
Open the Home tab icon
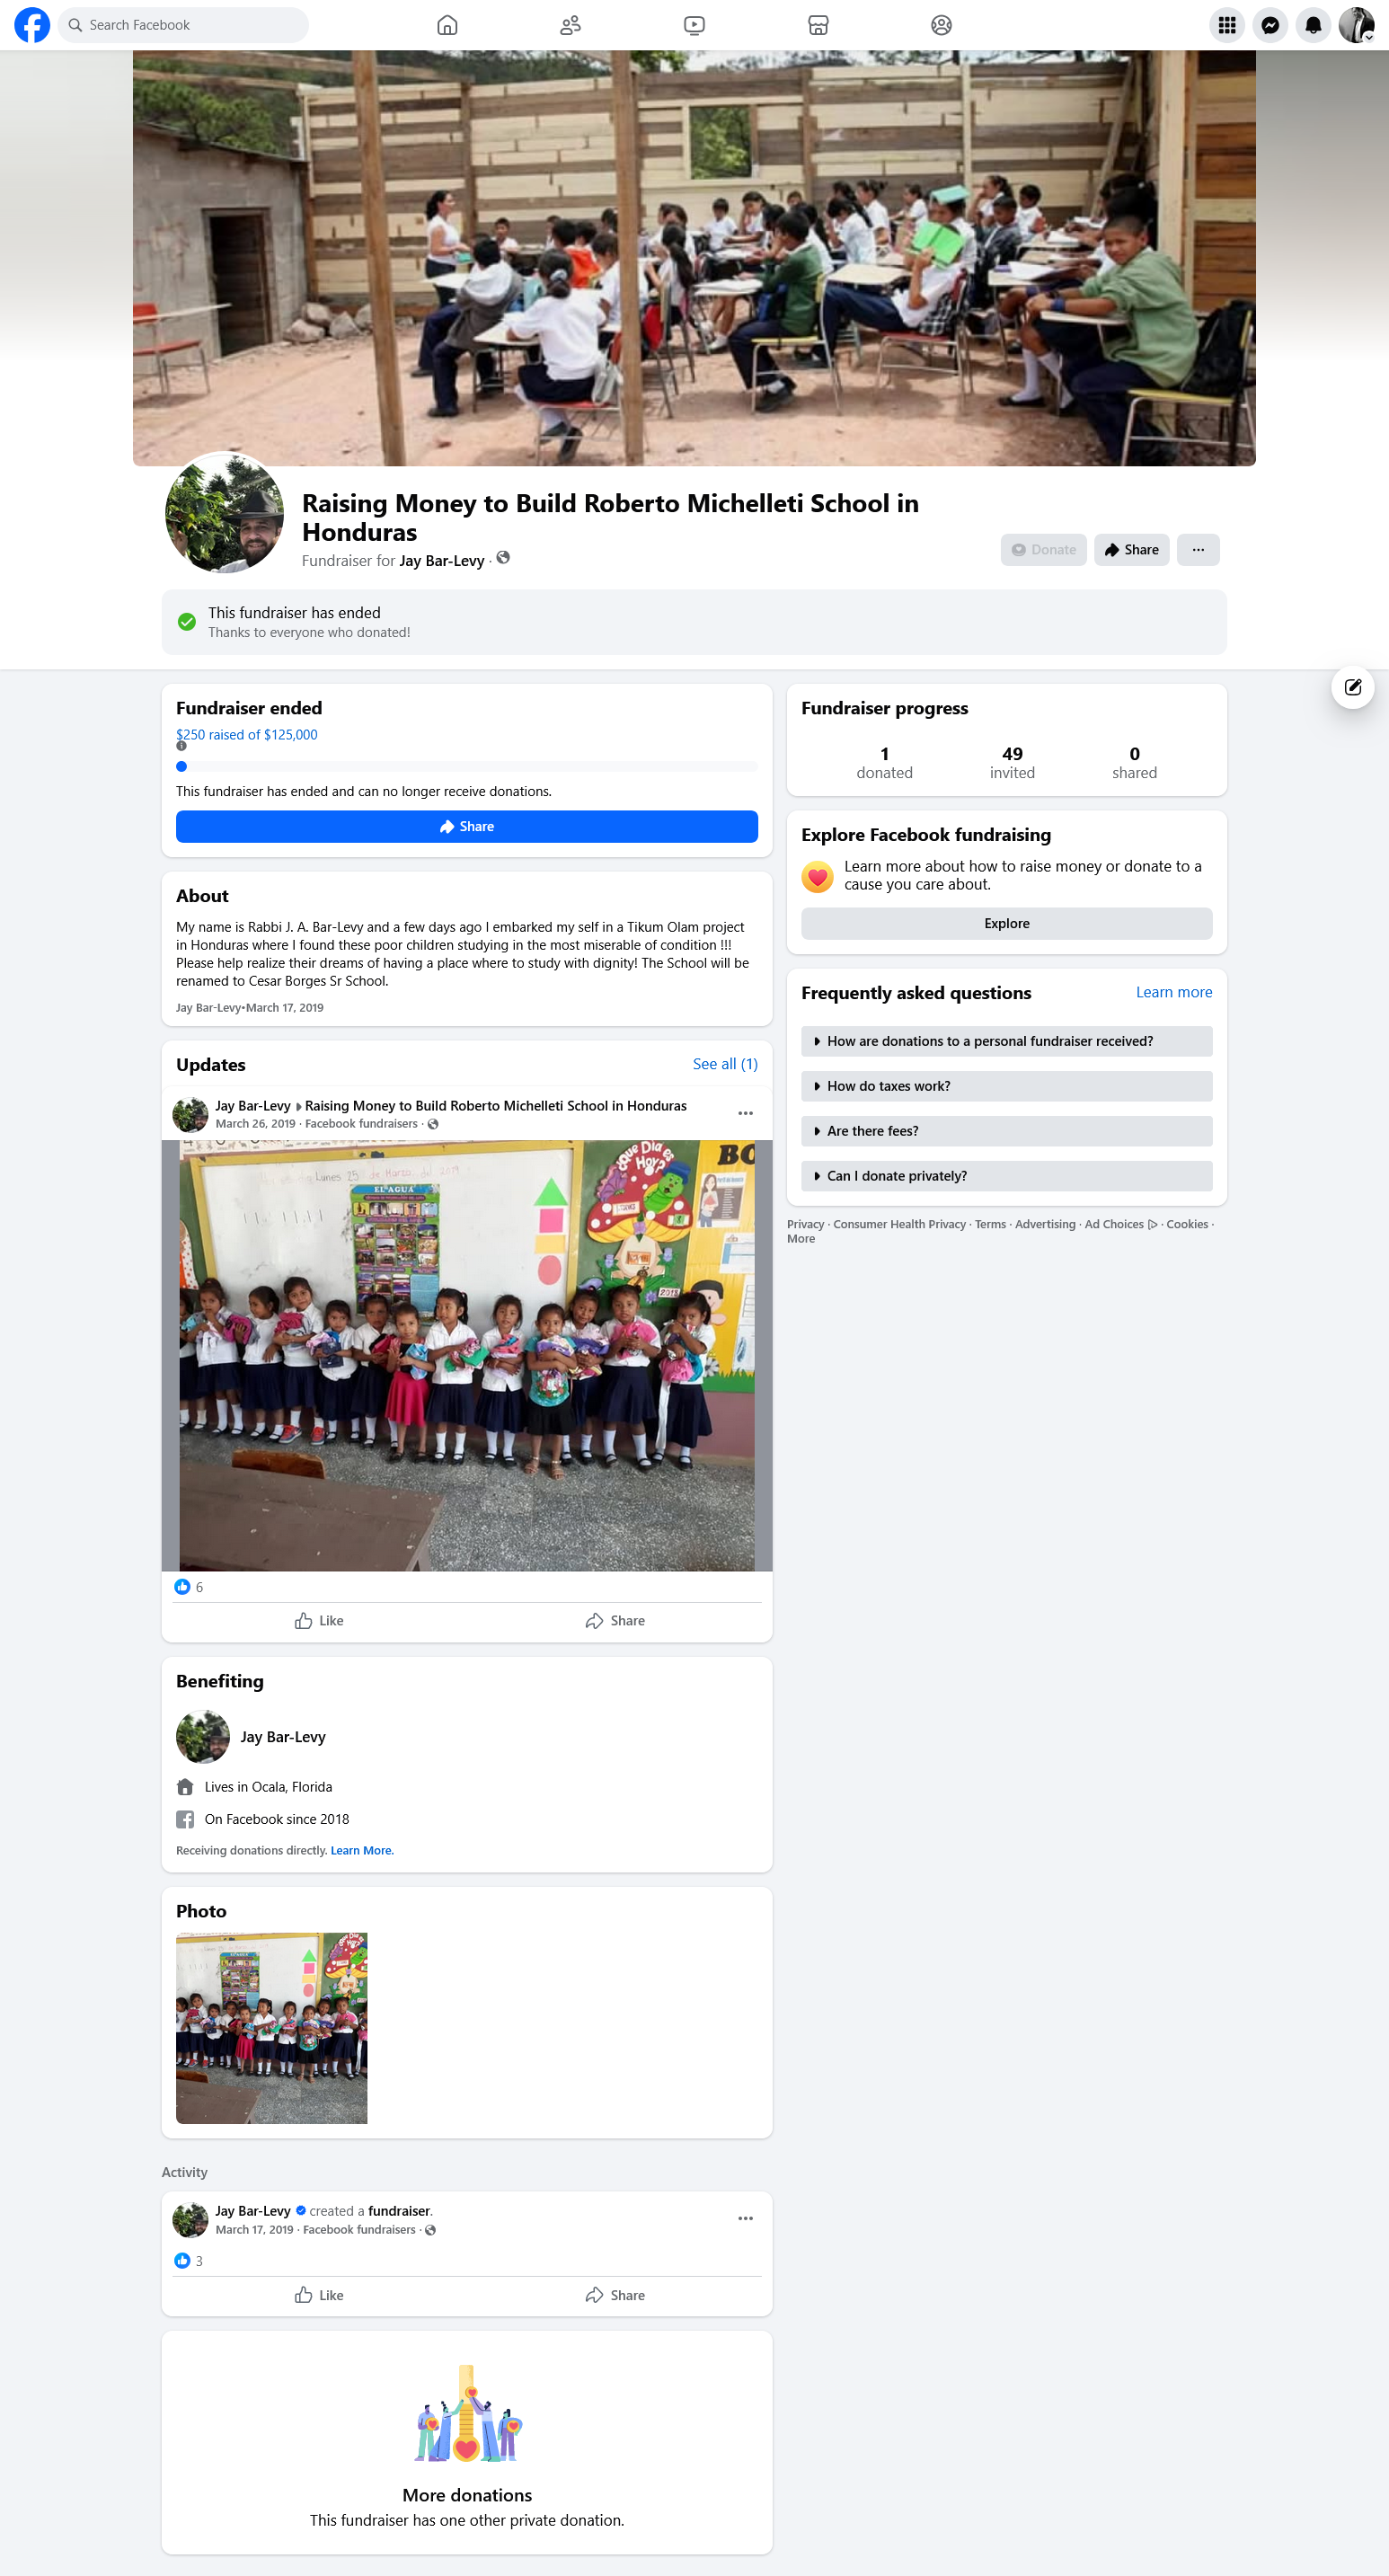point(447,25)
